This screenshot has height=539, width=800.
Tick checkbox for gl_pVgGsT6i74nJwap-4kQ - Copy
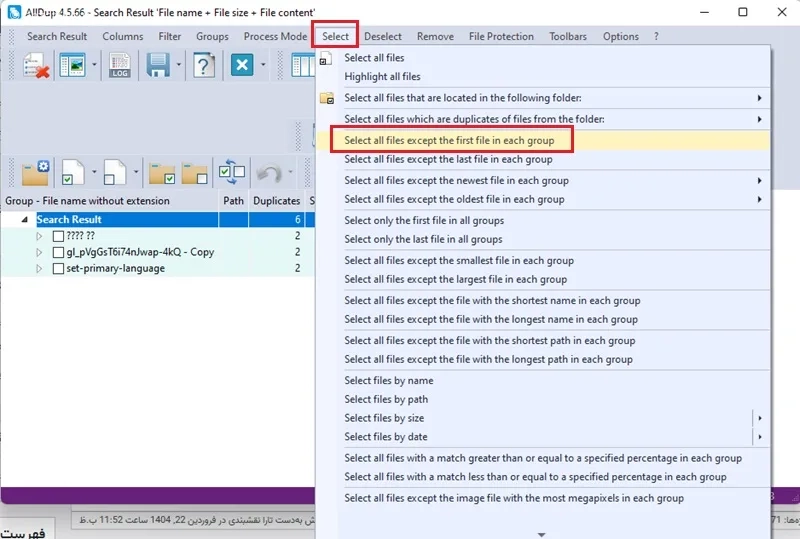coord(59,253)
